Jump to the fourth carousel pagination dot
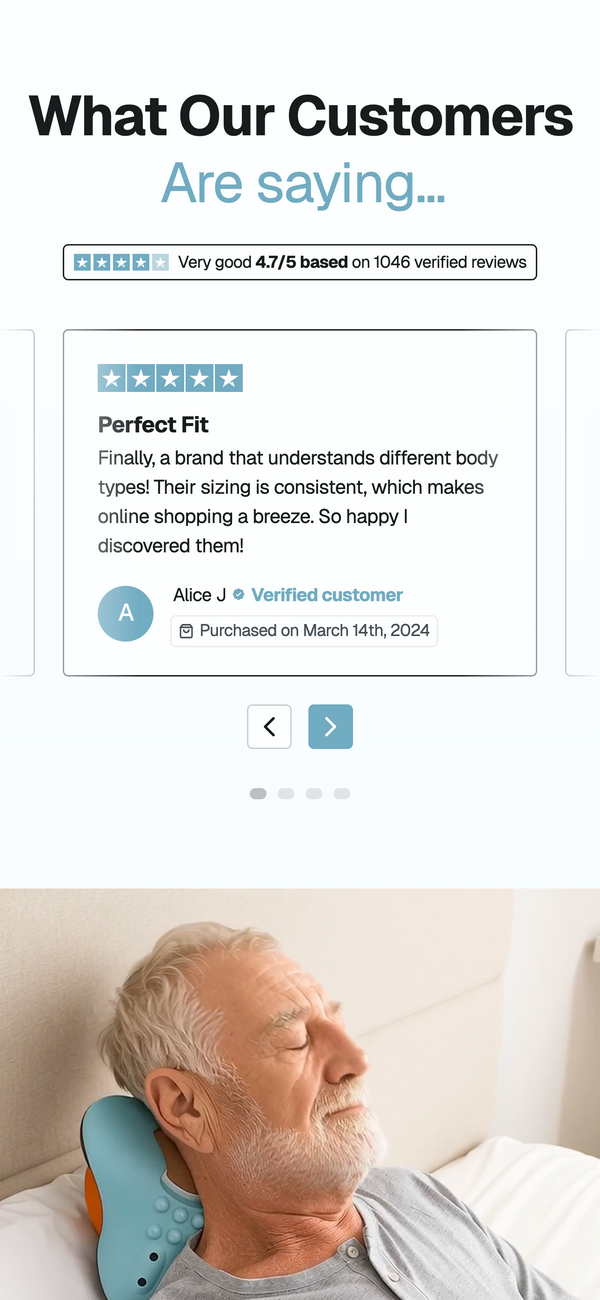 [x=342, y=793]
